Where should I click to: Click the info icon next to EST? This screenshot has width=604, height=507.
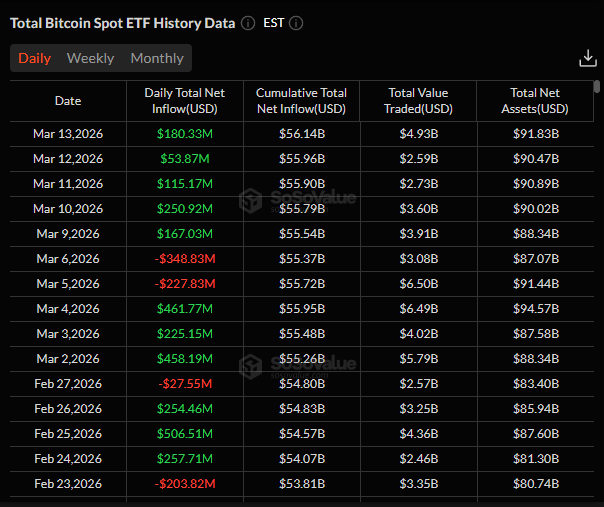(296, 23)
